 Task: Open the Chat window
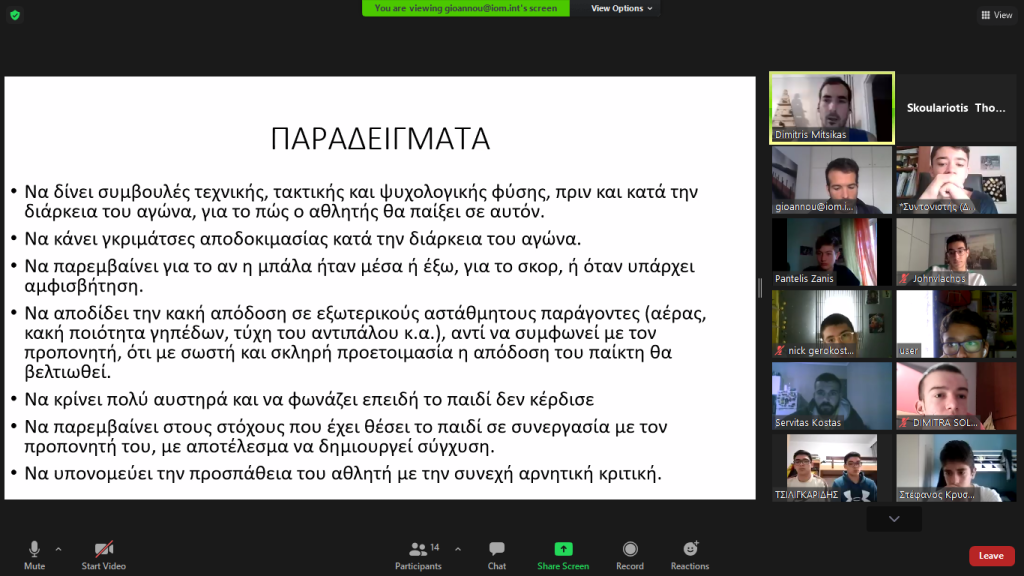click(497, 553)
